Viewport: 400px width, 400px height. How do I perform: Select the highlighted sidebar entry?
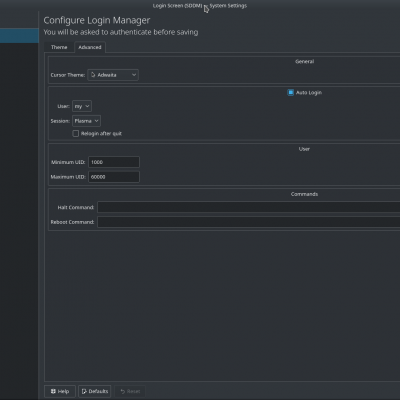pos(19,36)
